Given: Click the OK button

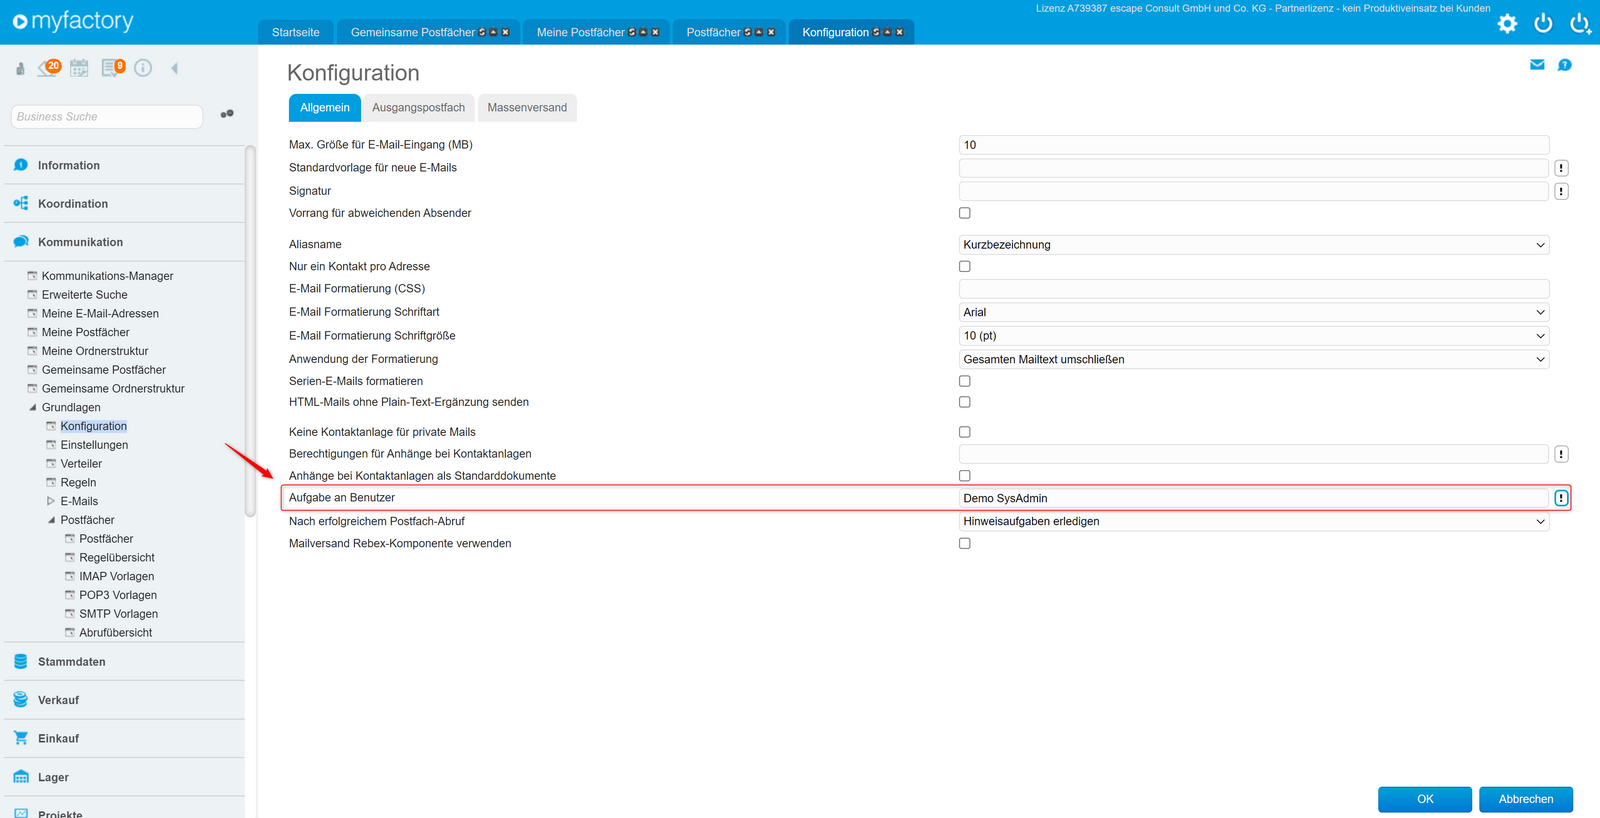Looking at the screenshot, I should click(x=1425, y=799).
